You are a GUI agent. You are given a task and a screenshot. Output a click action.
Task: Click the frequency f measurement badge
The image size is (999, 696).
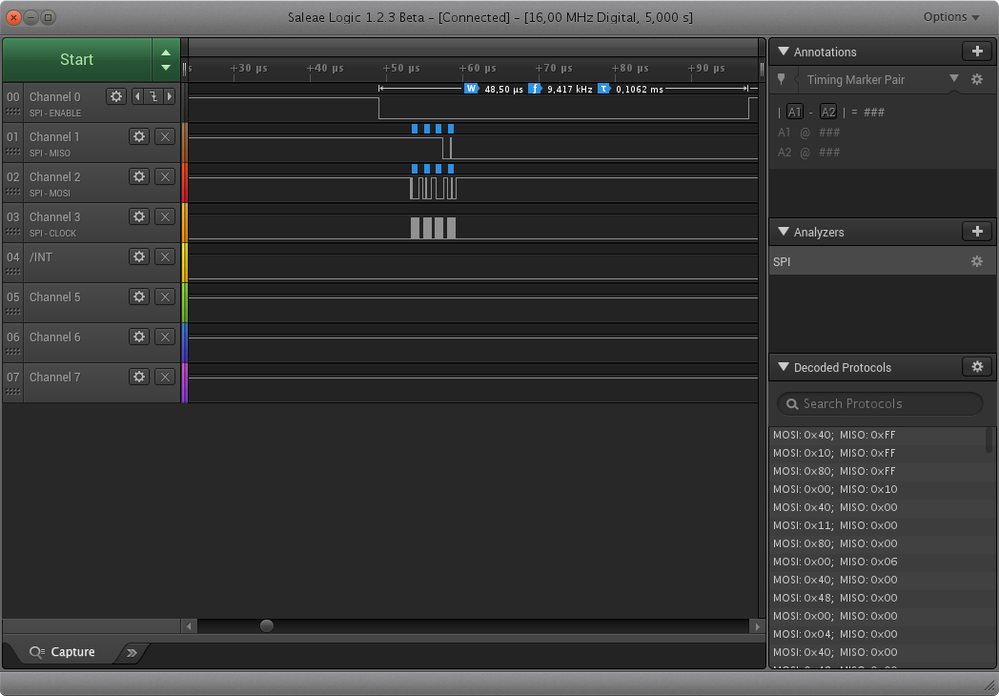535,89
